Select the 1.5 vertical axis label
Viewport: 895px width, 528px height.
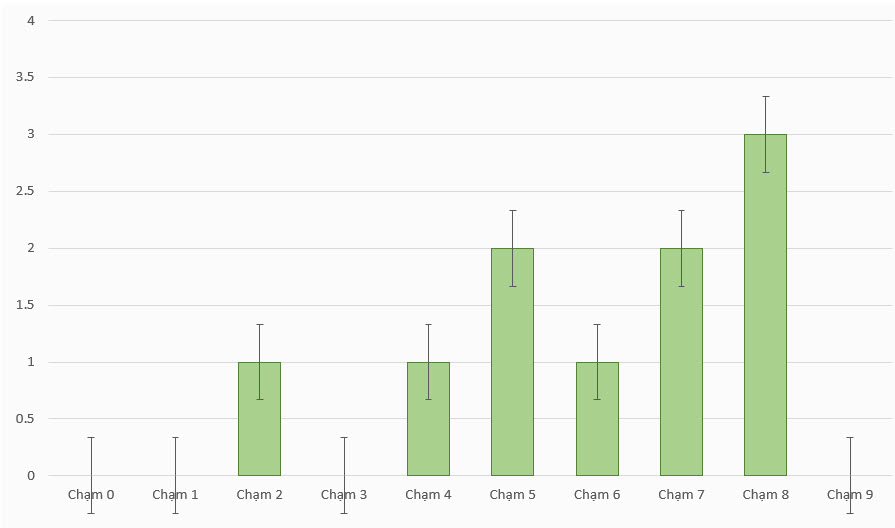(x=26, y=305)
